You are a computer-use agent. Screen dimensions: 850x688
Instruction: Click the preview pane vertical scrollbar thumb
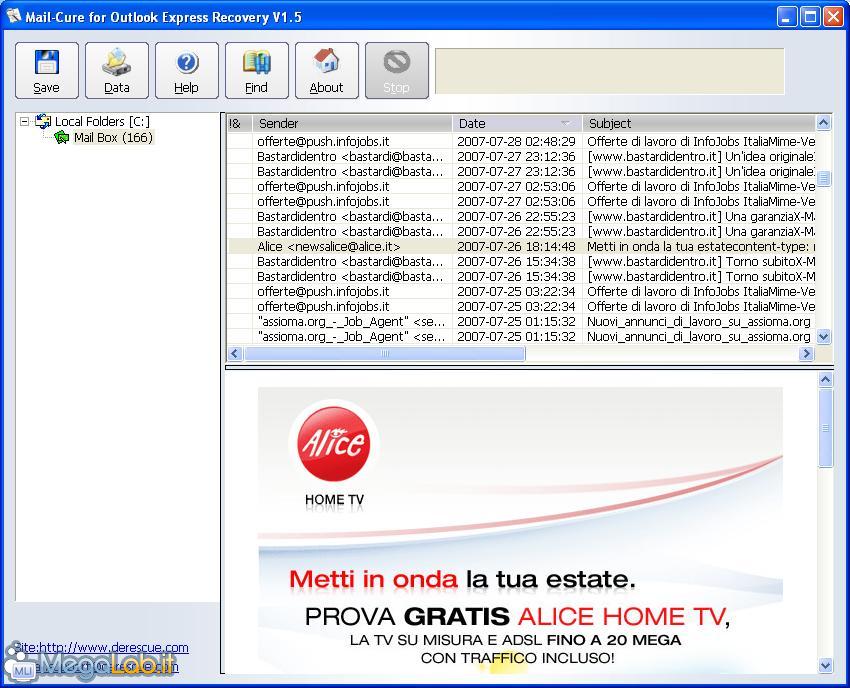click(825, 428)
